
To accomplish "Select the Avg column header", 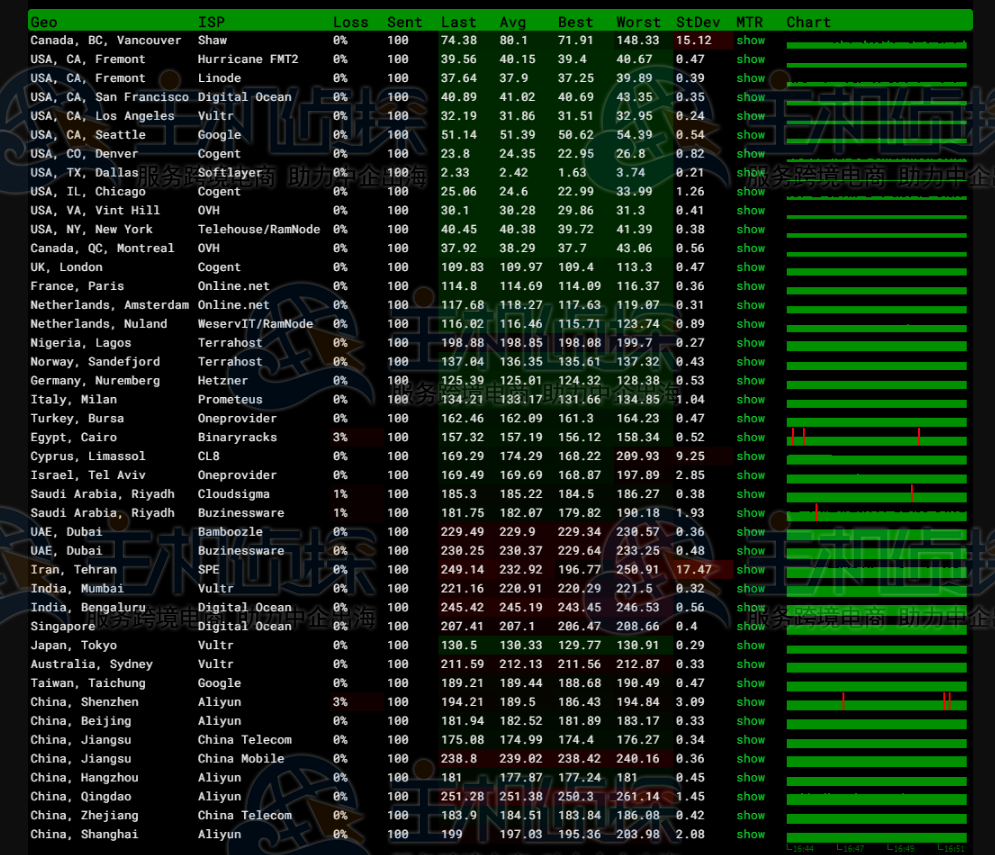I will [512, 22].
